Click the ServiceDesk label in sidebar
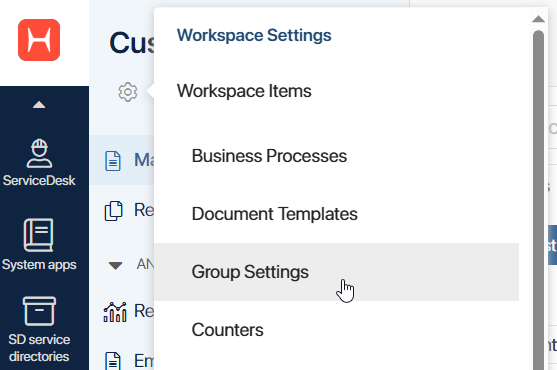This screenshot has width=557, height=370. coord(39,180)
